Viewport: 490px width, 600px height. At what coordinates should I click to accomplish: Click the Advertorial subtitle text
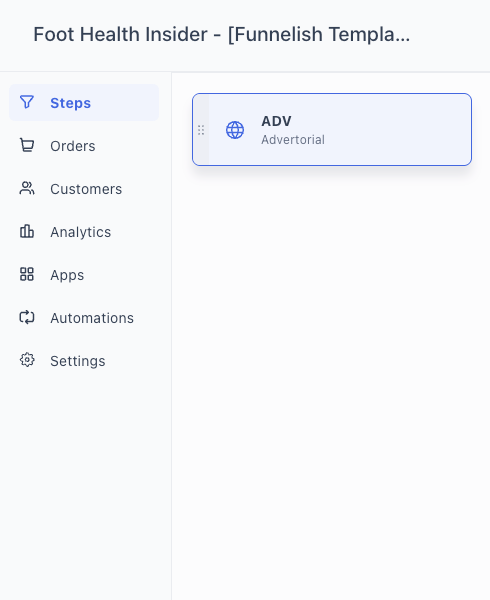[x=293, y=140]
